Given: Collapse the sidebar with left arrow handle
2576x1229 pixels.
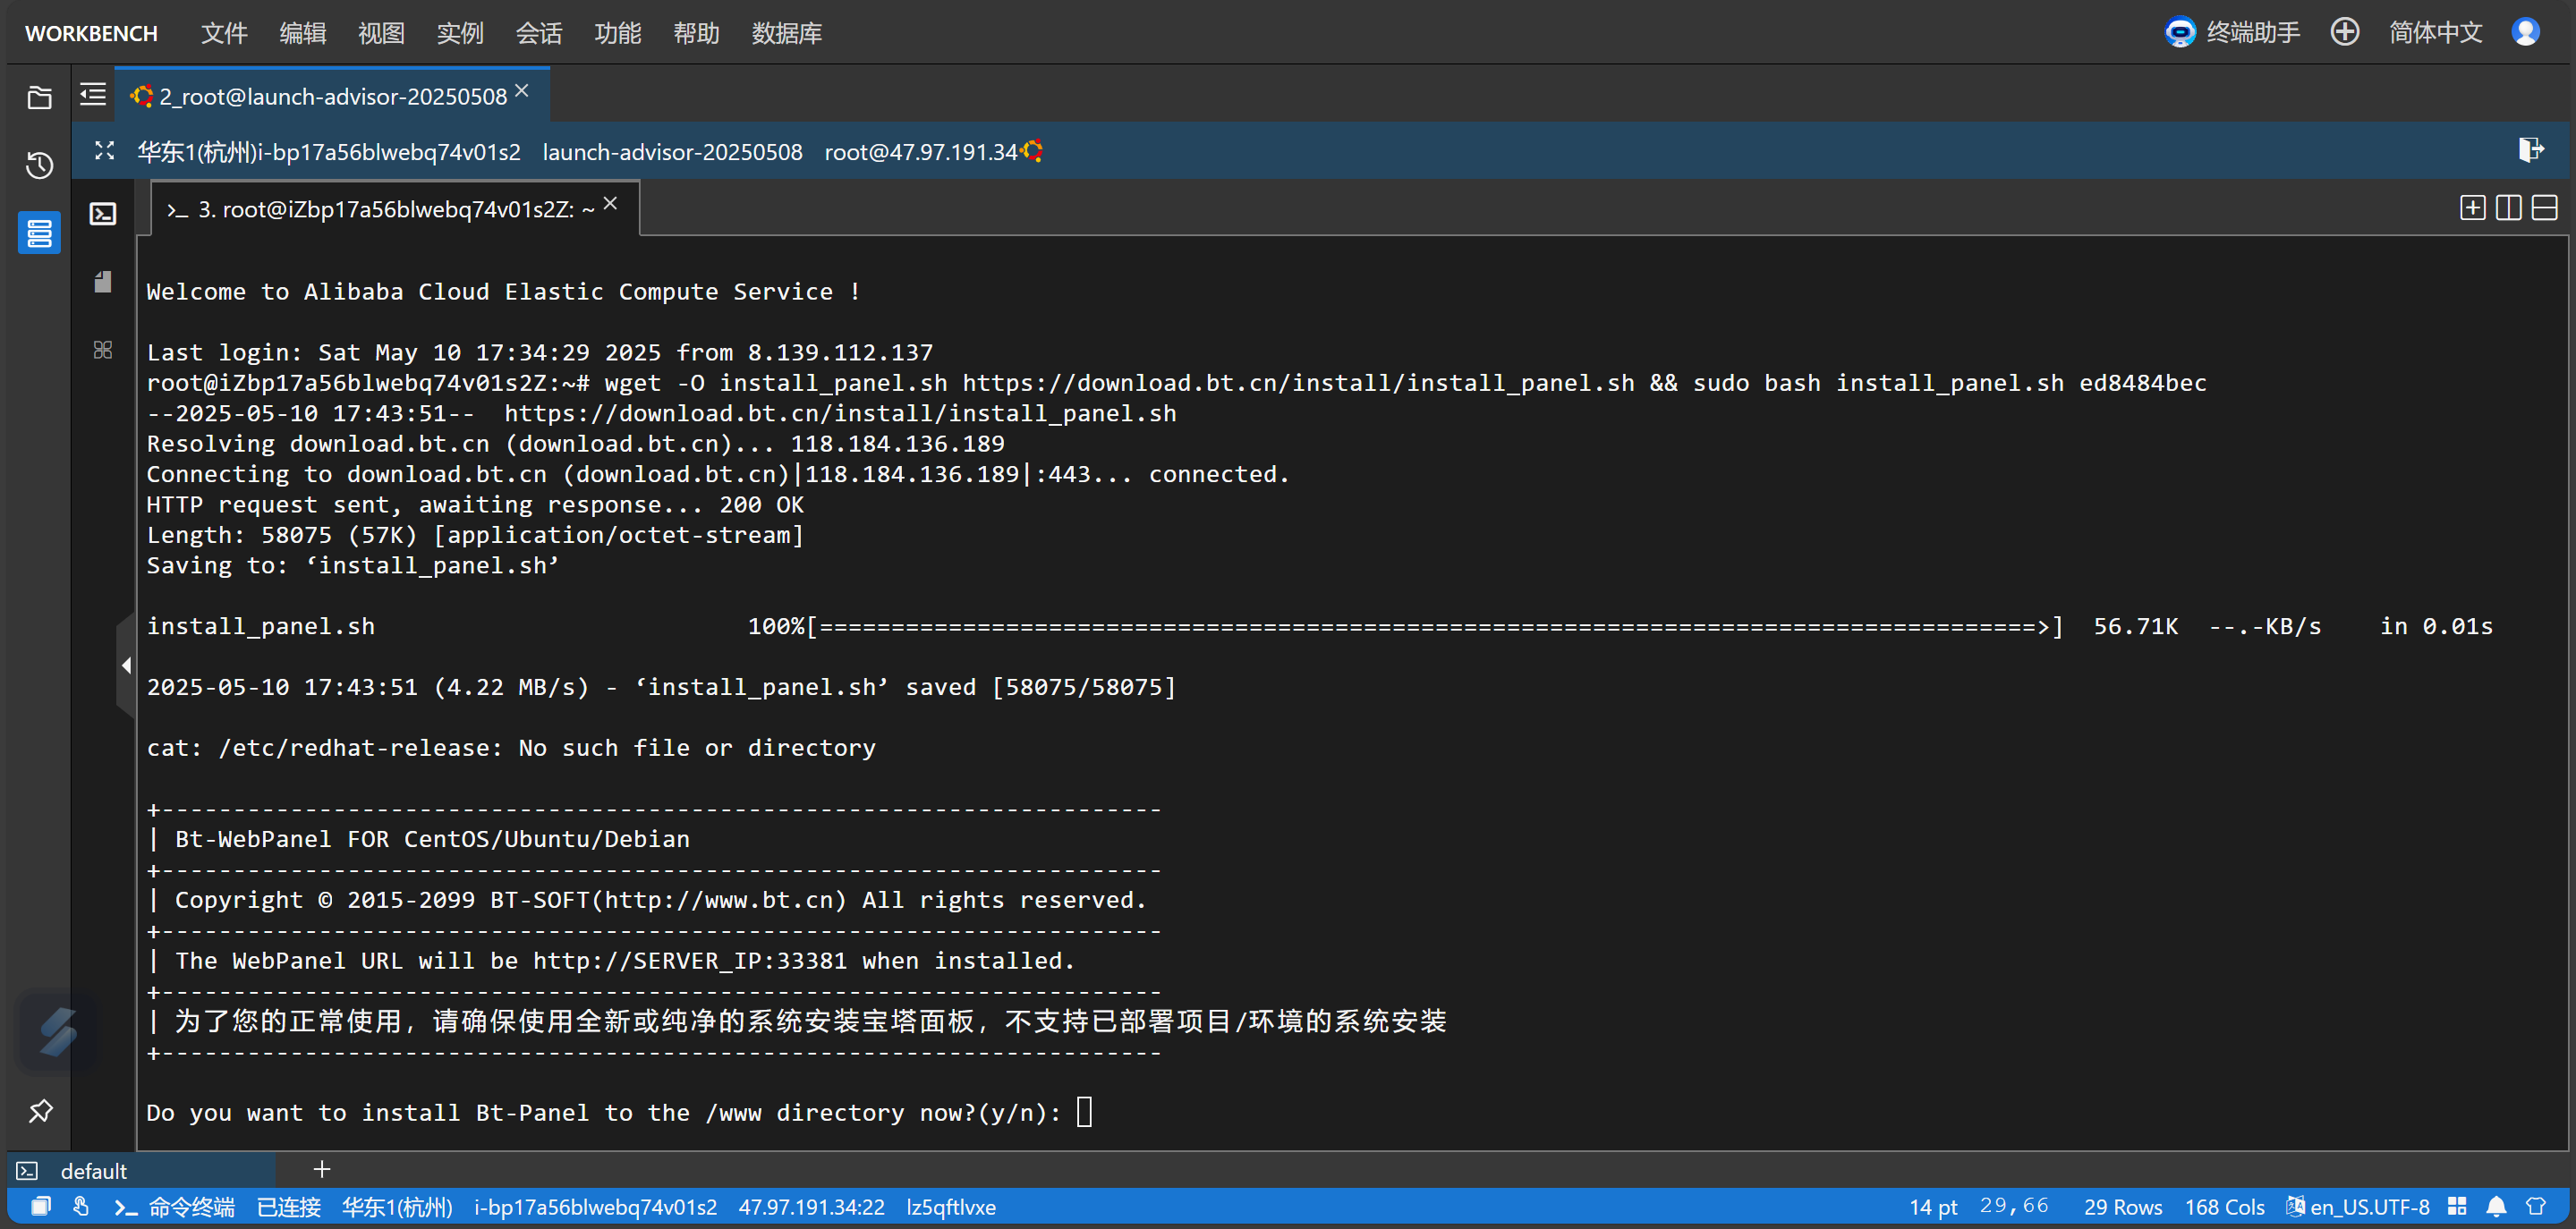Looking at the screenshot, I should [126, 665].
